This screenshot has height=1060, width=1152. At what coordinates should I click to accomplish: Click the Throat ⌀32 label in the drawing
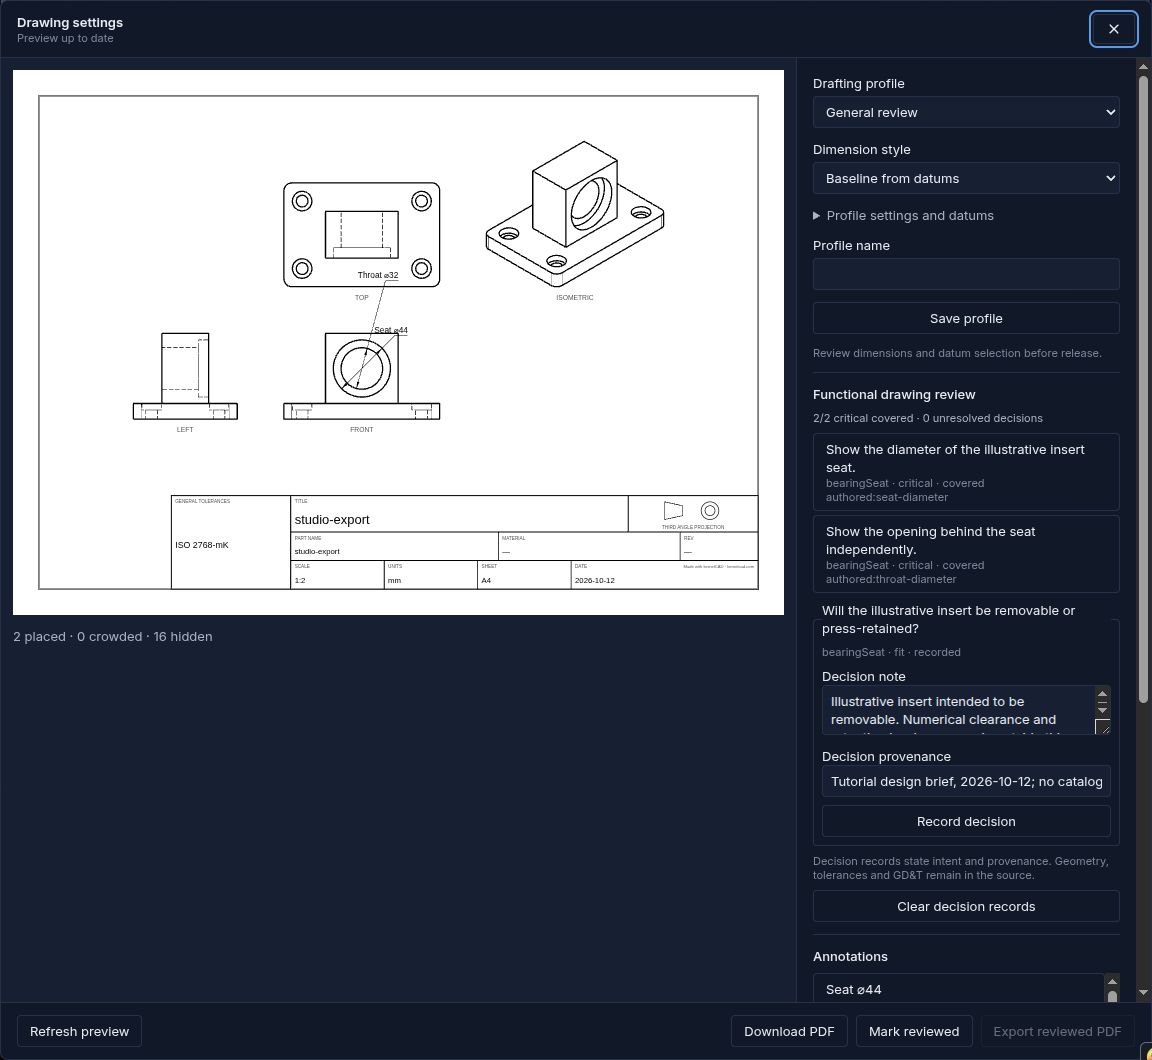point(378,275)
